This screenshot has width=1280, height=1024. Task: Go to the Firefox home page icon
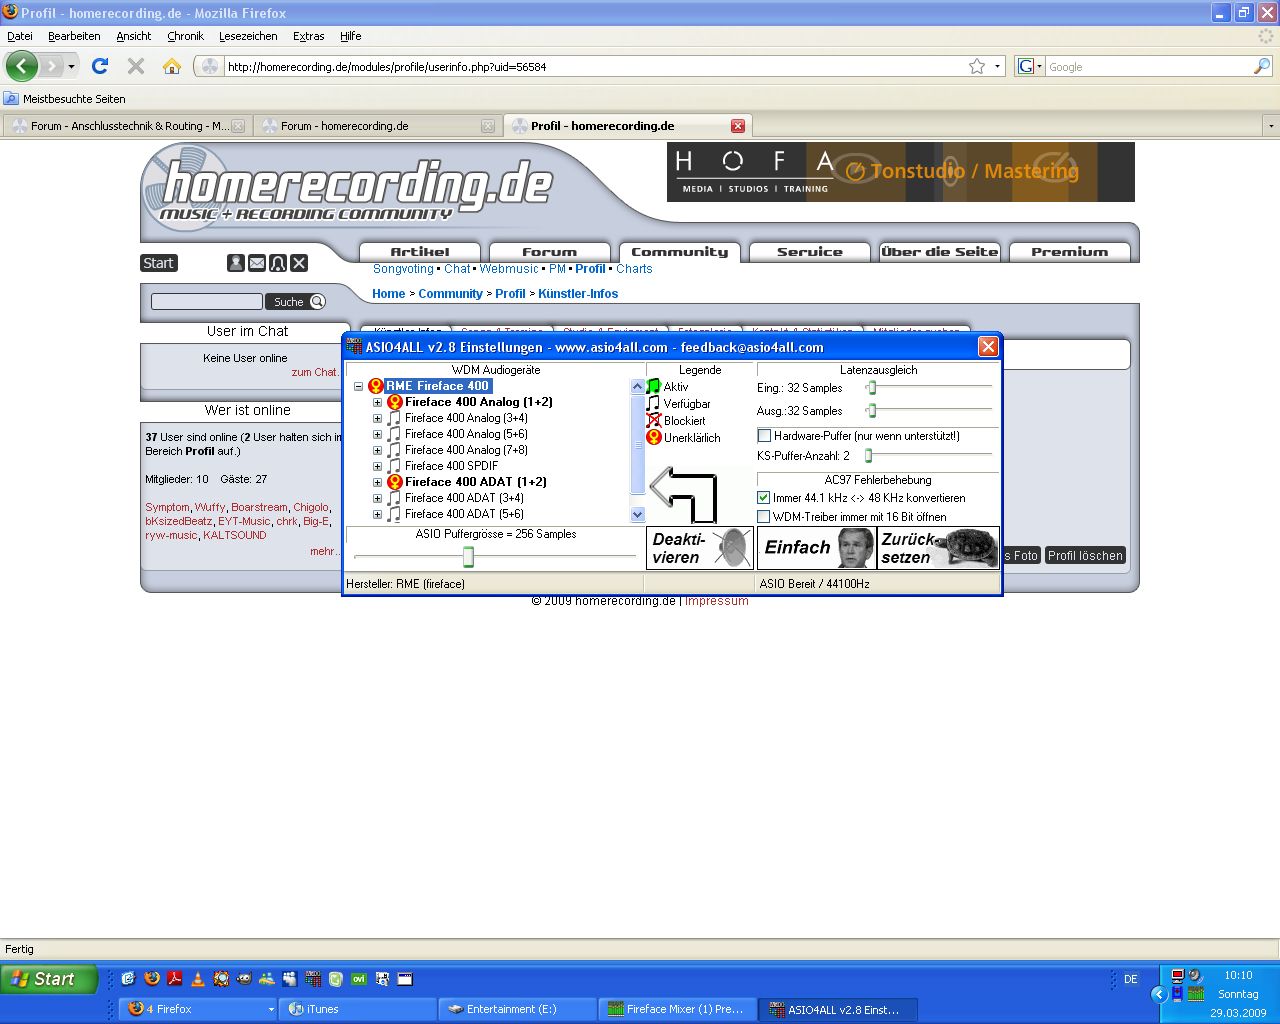(x=172, y=66)
